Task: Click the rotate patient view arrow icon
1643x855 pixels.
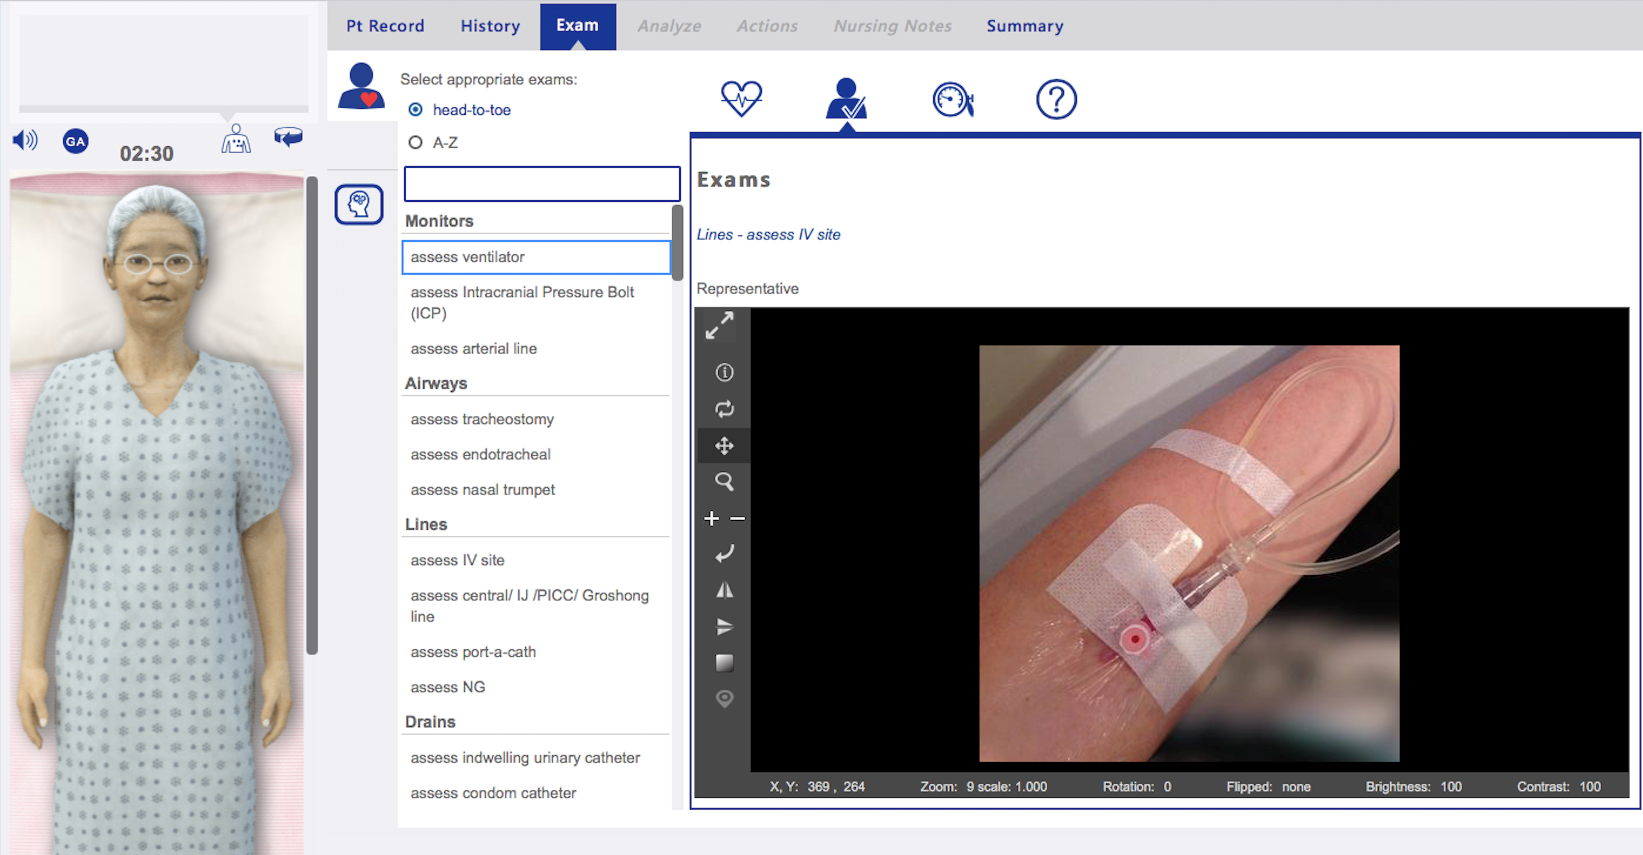Action: point(288,137)
